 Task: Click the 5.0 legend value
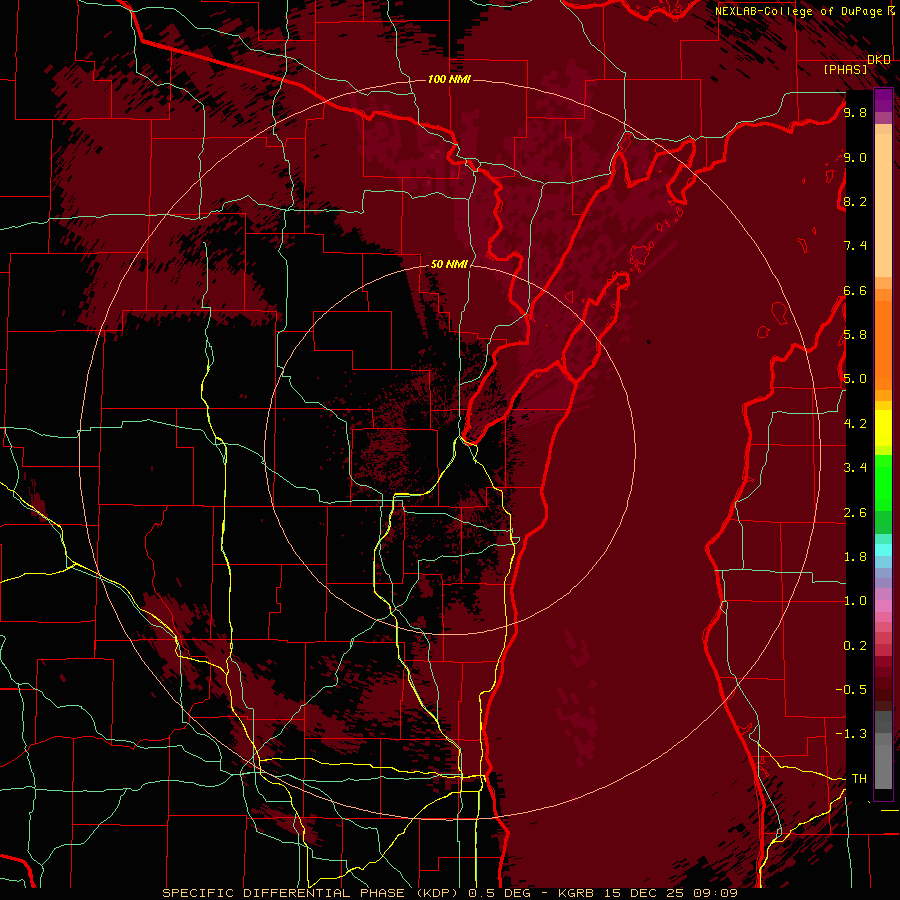(x=855, y=379)
